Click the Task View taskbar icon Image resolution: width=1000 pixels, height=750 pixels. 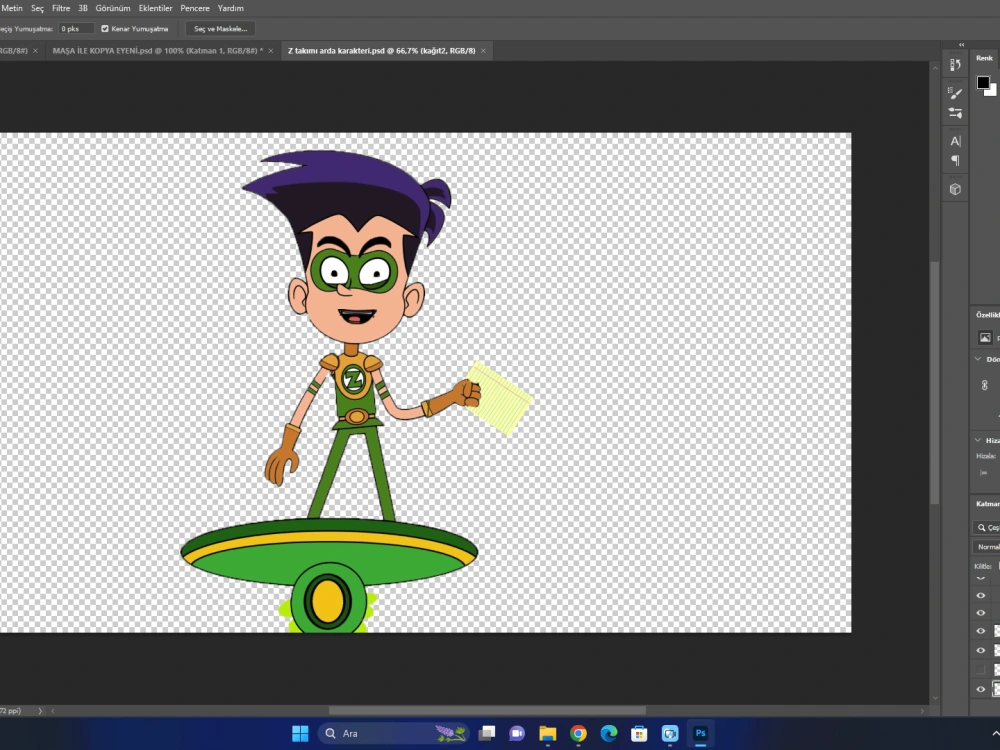click(487, 733)
